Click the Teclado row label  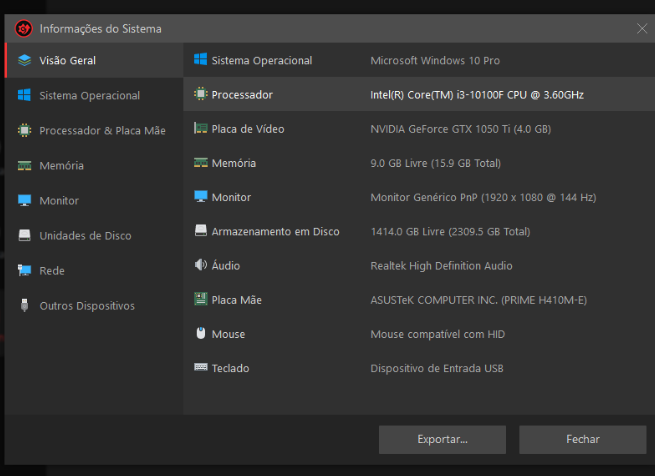pos(230,368)
